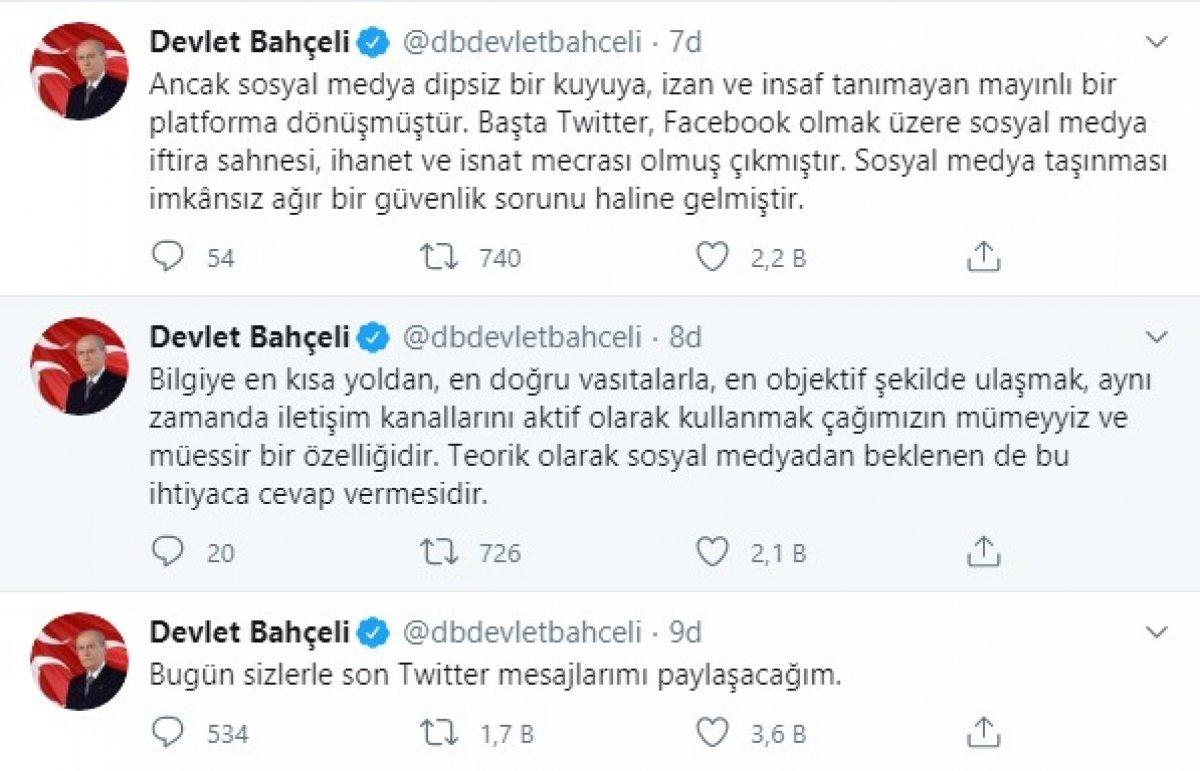Like the first tweet showing 2,2 B likes

point(712,257)
